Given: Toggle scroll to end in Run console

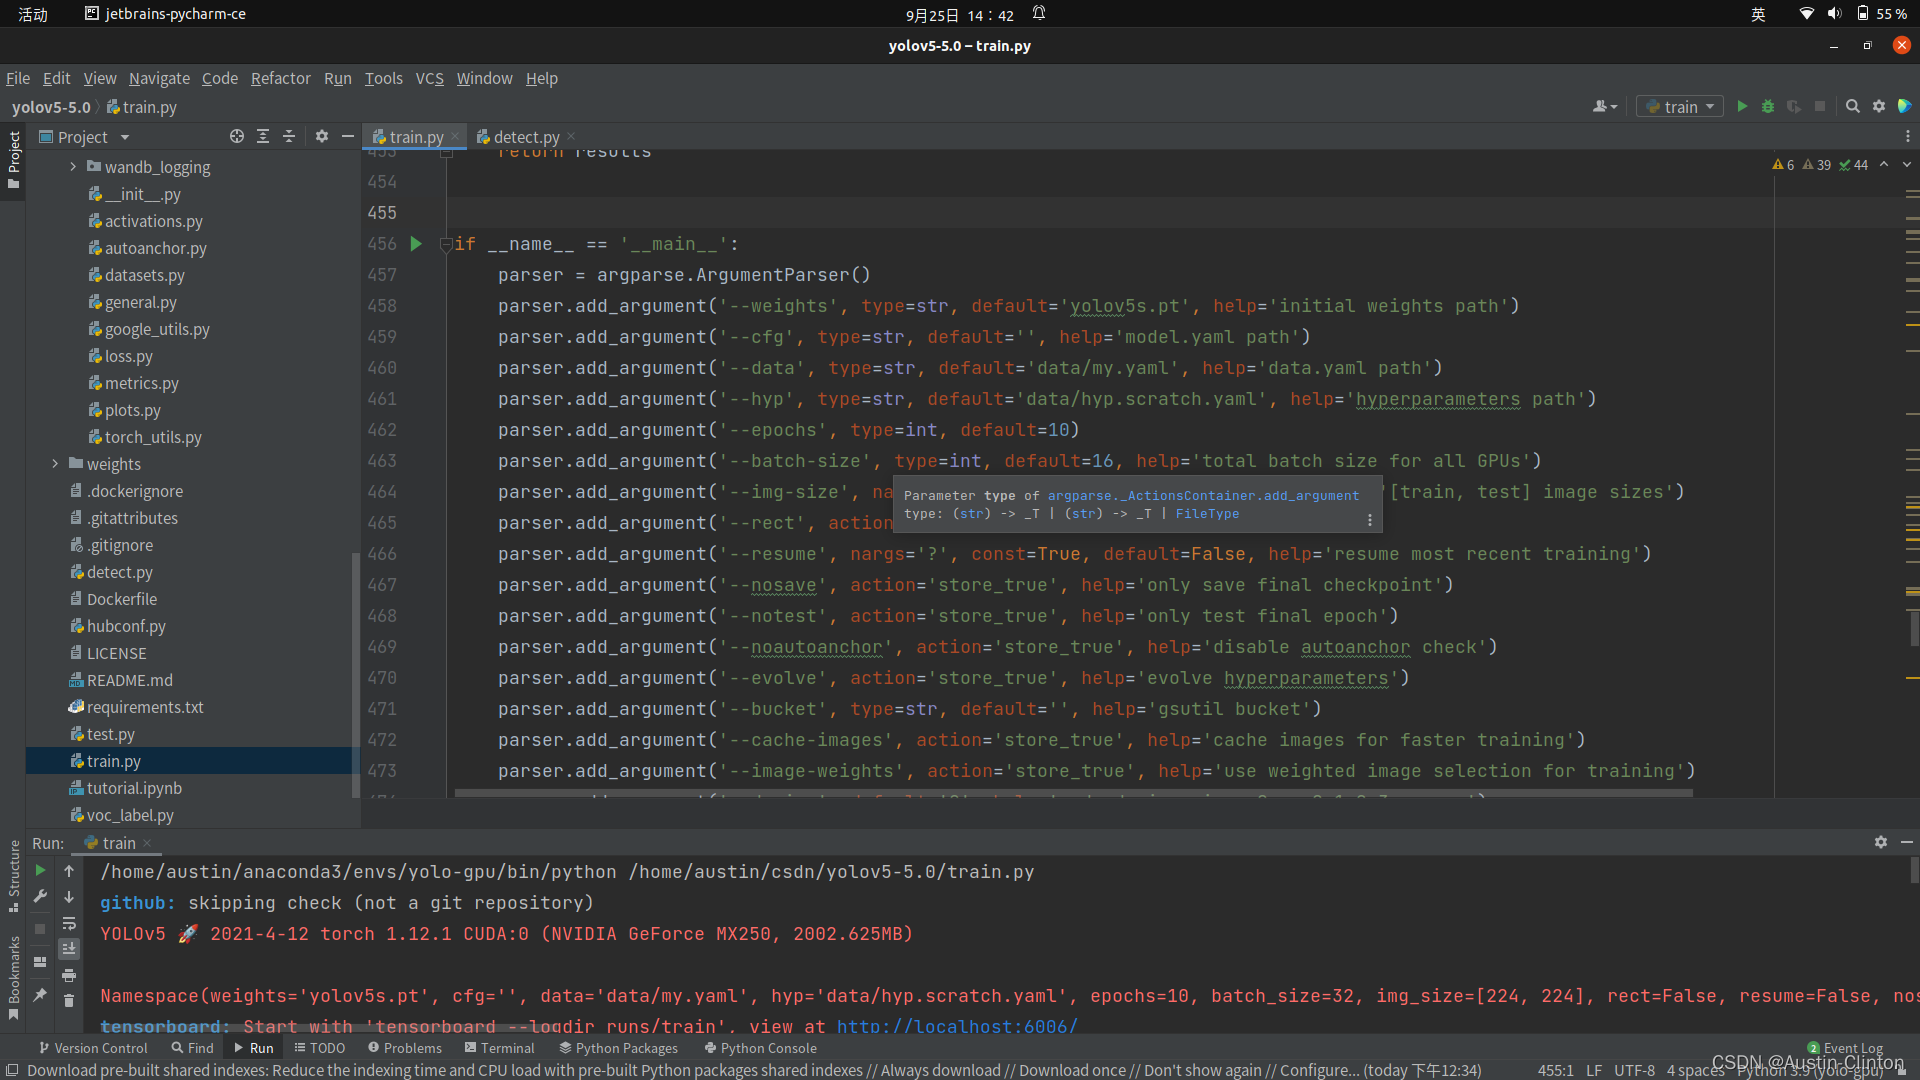Looking at the screenshot, I should (69, 949).
